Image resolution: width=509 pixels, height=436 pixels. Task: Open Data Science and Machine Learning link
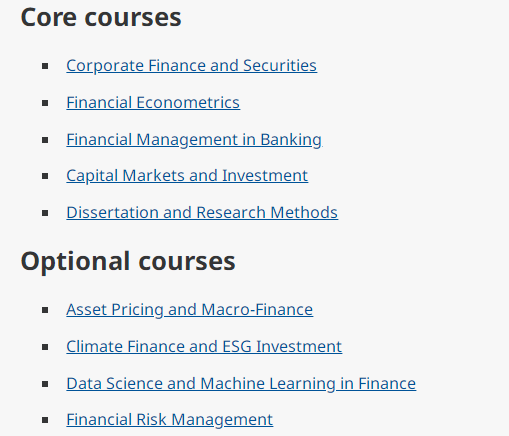(241, 384)
